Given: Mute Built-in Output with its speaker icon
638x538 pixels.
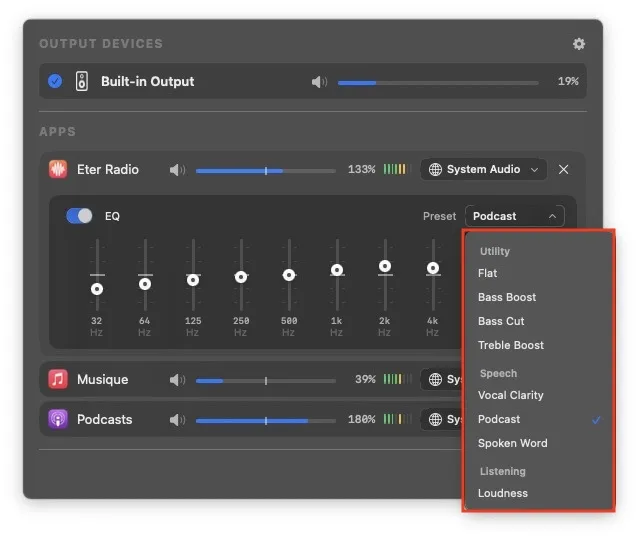Looking at the screenshot, I should pyautogui.click(x=319, y=82).
